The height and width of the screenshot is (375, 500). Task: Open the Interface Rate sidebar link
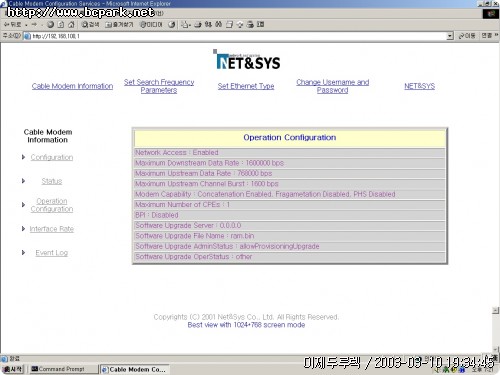pos(52,229)
